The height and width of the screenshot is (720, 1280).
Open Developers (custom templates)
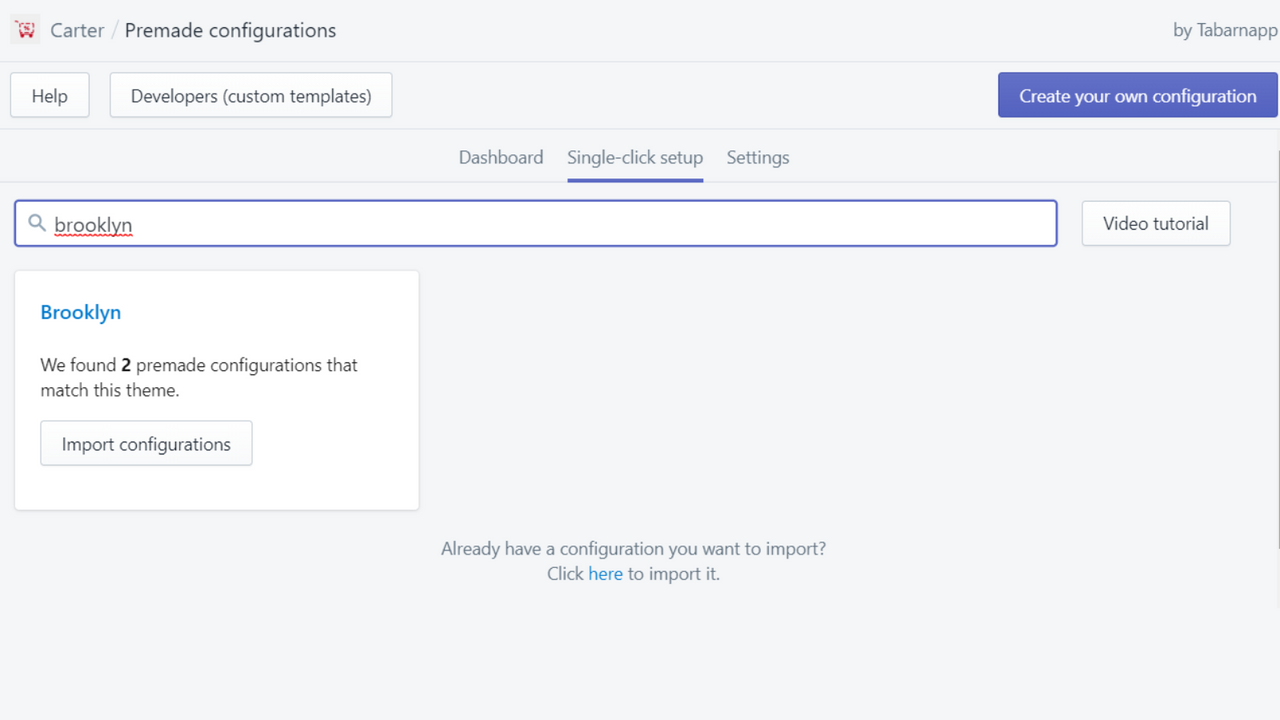250,95
